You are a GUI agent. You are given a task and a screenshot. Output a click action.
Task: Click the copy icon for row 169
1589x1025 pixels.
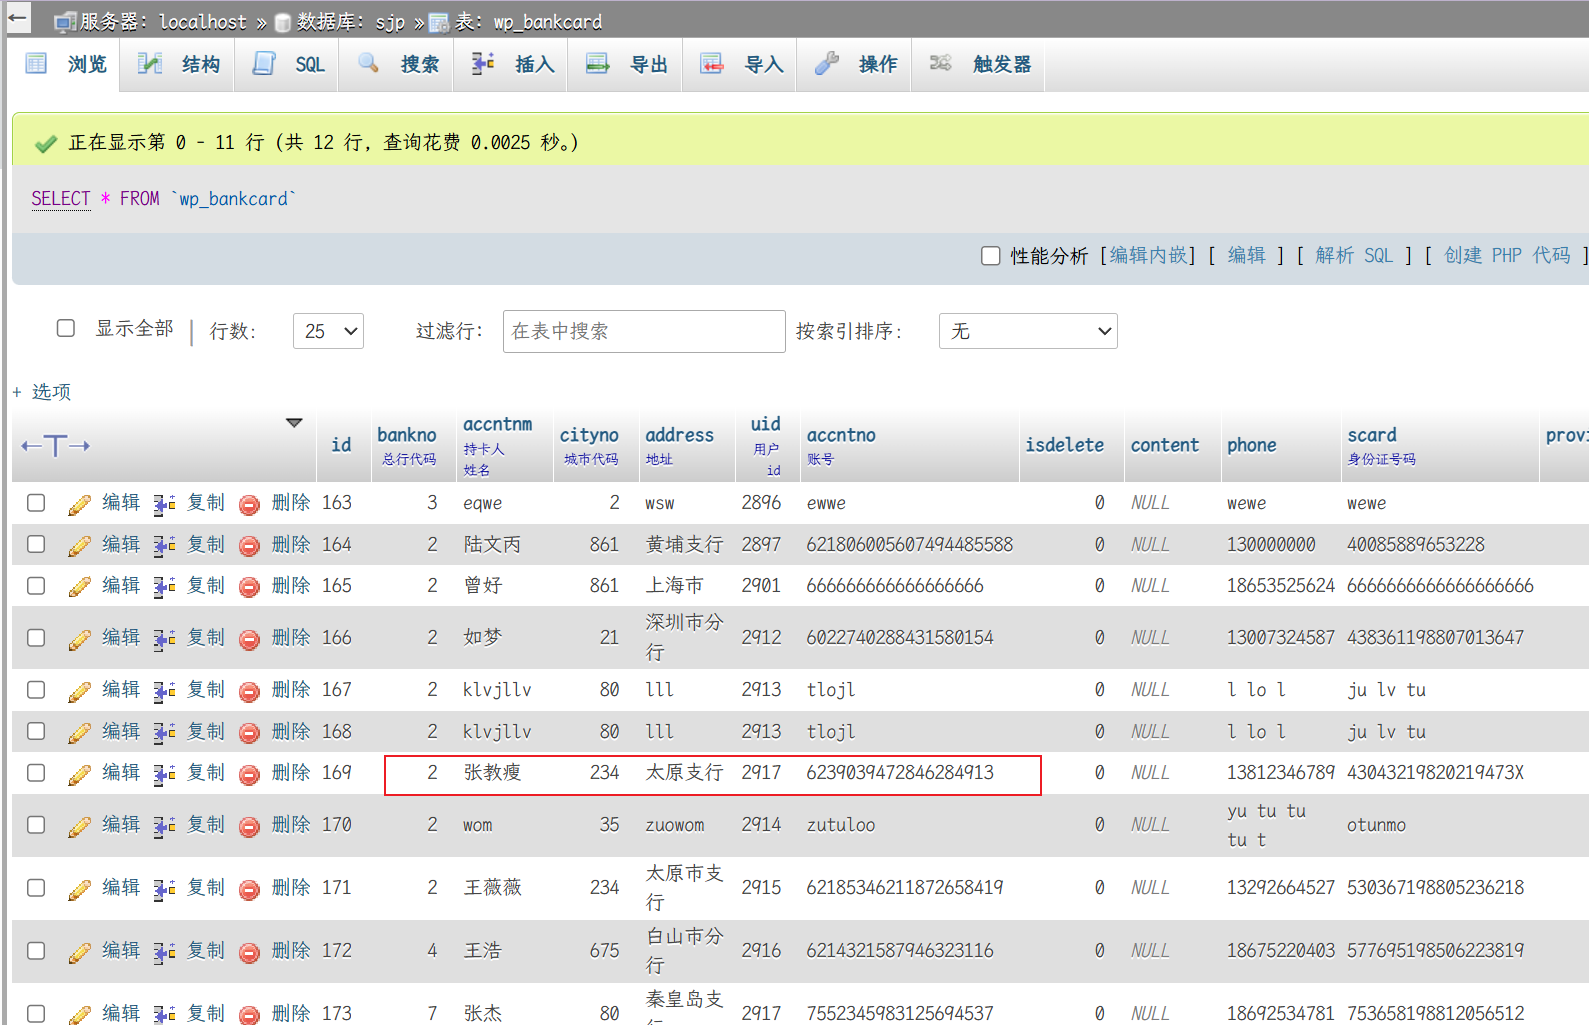[x=164, y=774]
